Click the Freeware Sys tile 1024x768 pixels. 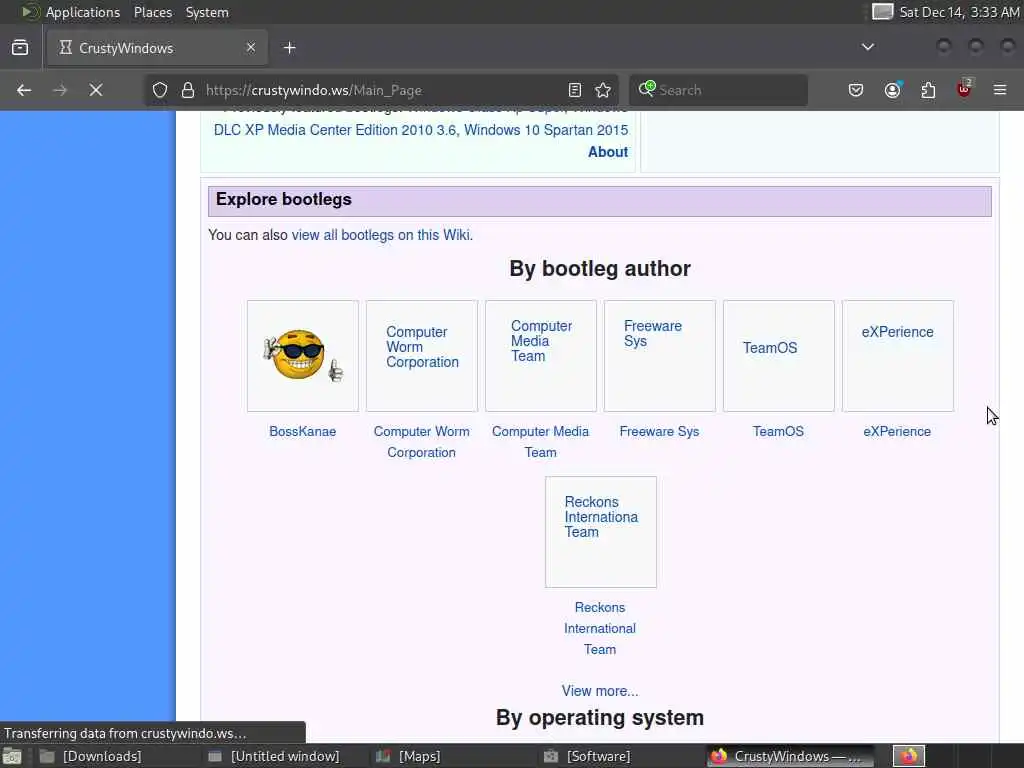tap(660, 356)
